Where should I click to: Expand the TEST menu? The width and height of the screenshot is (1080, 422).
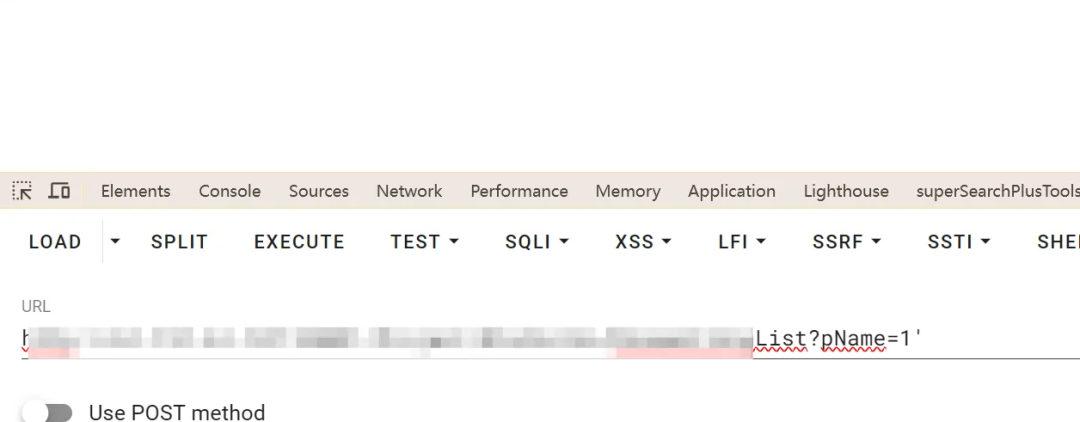click(x=424, y=242)
